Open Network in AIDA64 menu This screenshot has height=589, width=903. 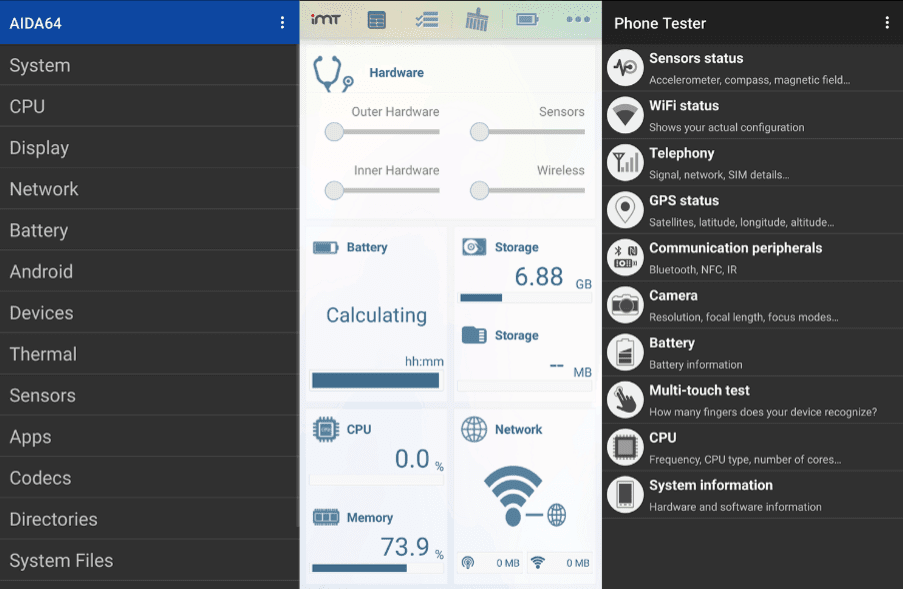[x=149, y=189]
